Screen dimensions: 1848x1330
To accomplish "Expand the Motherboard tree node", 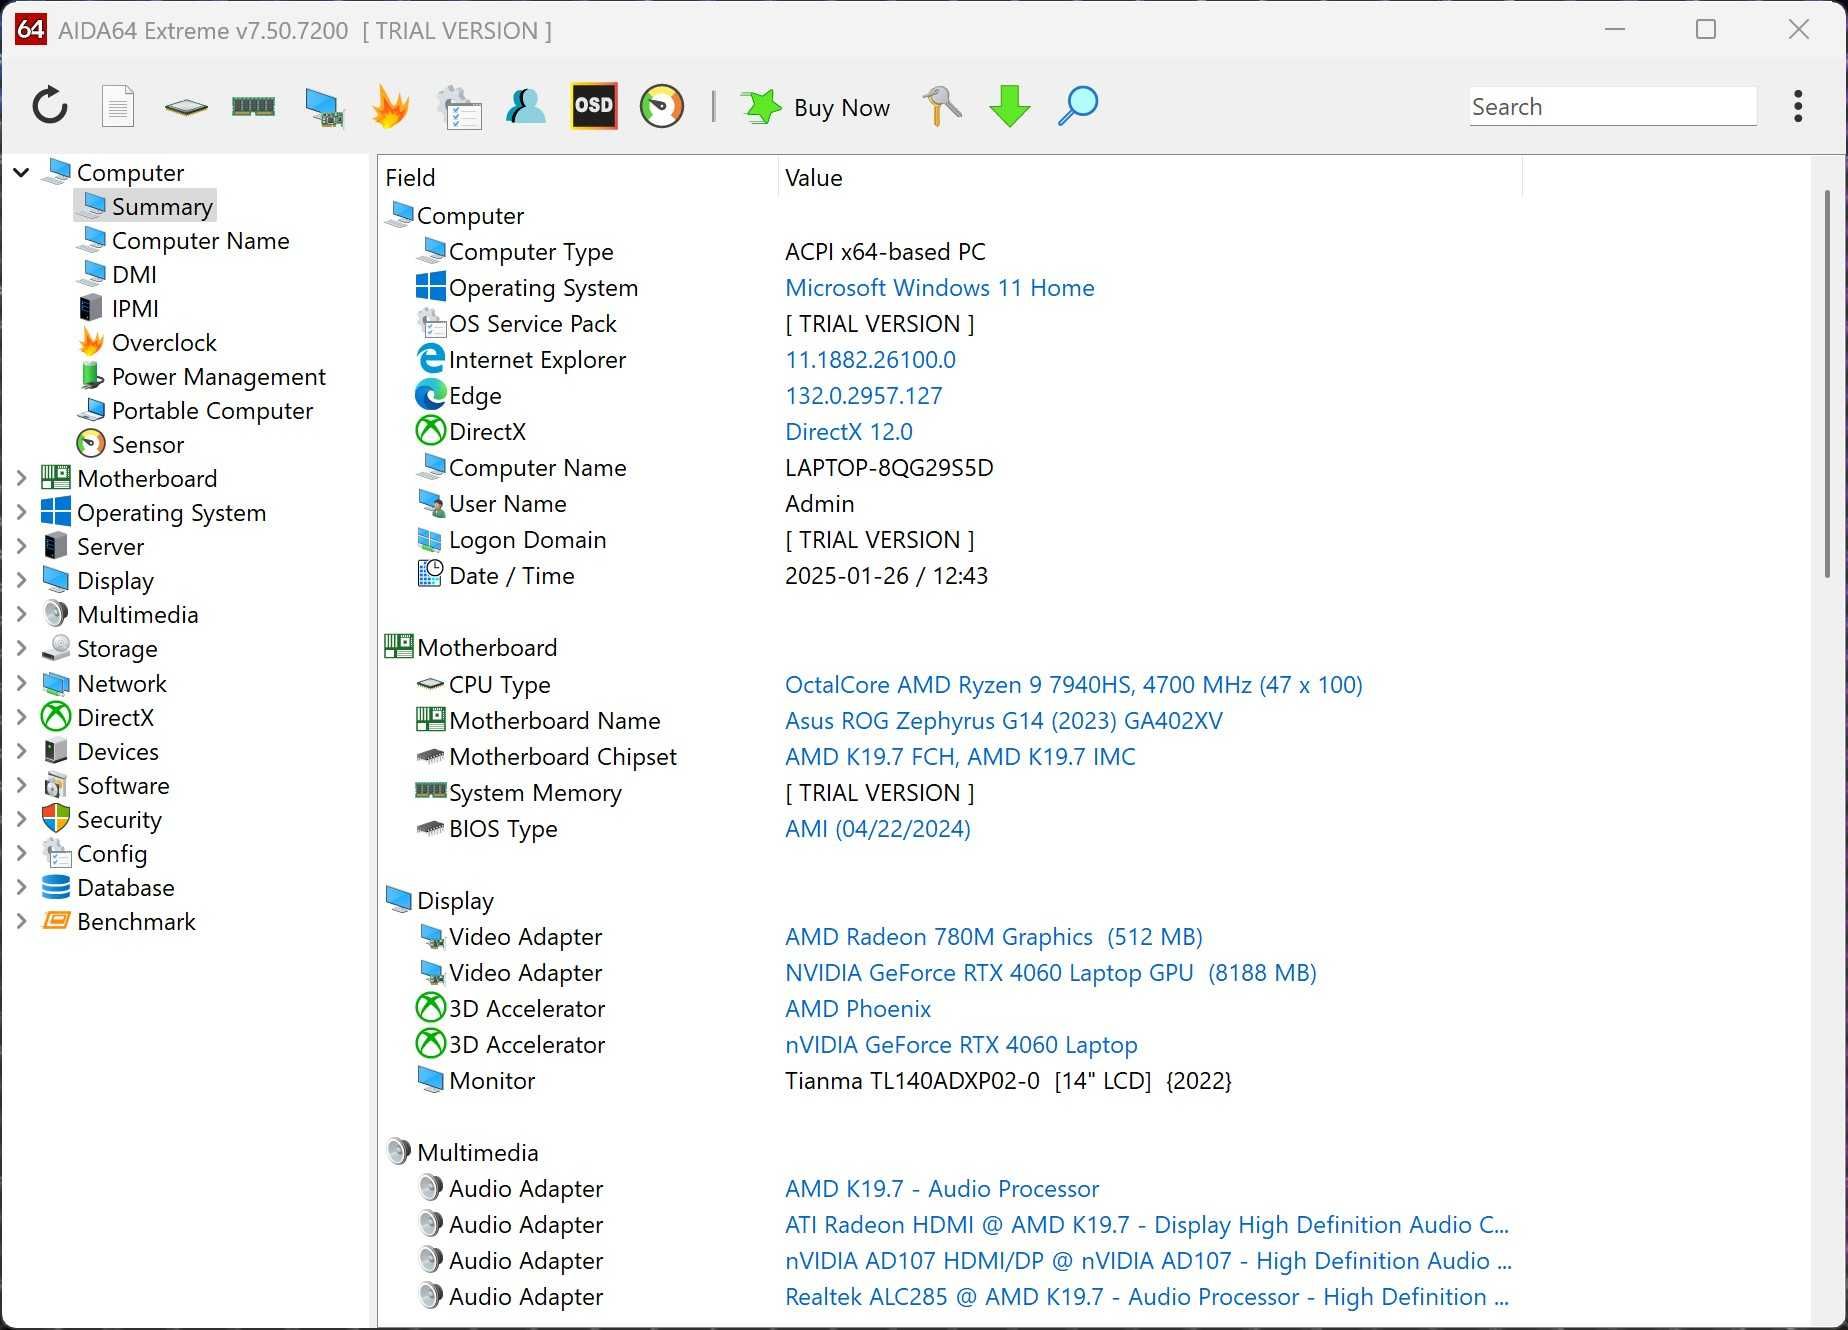I will coord(21,478).
